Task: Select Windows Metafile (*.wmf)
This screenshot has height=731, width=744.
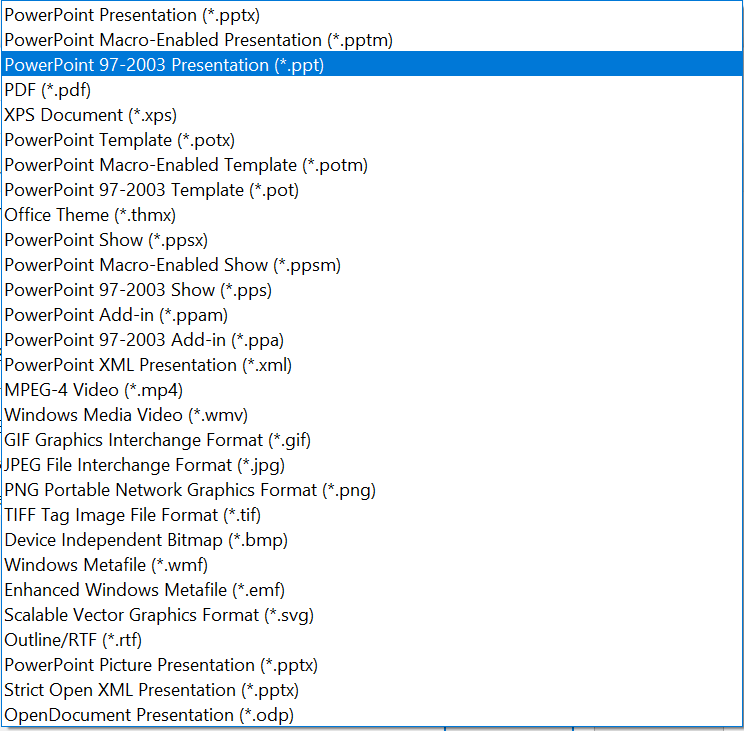Action: [x=372, y=564]
